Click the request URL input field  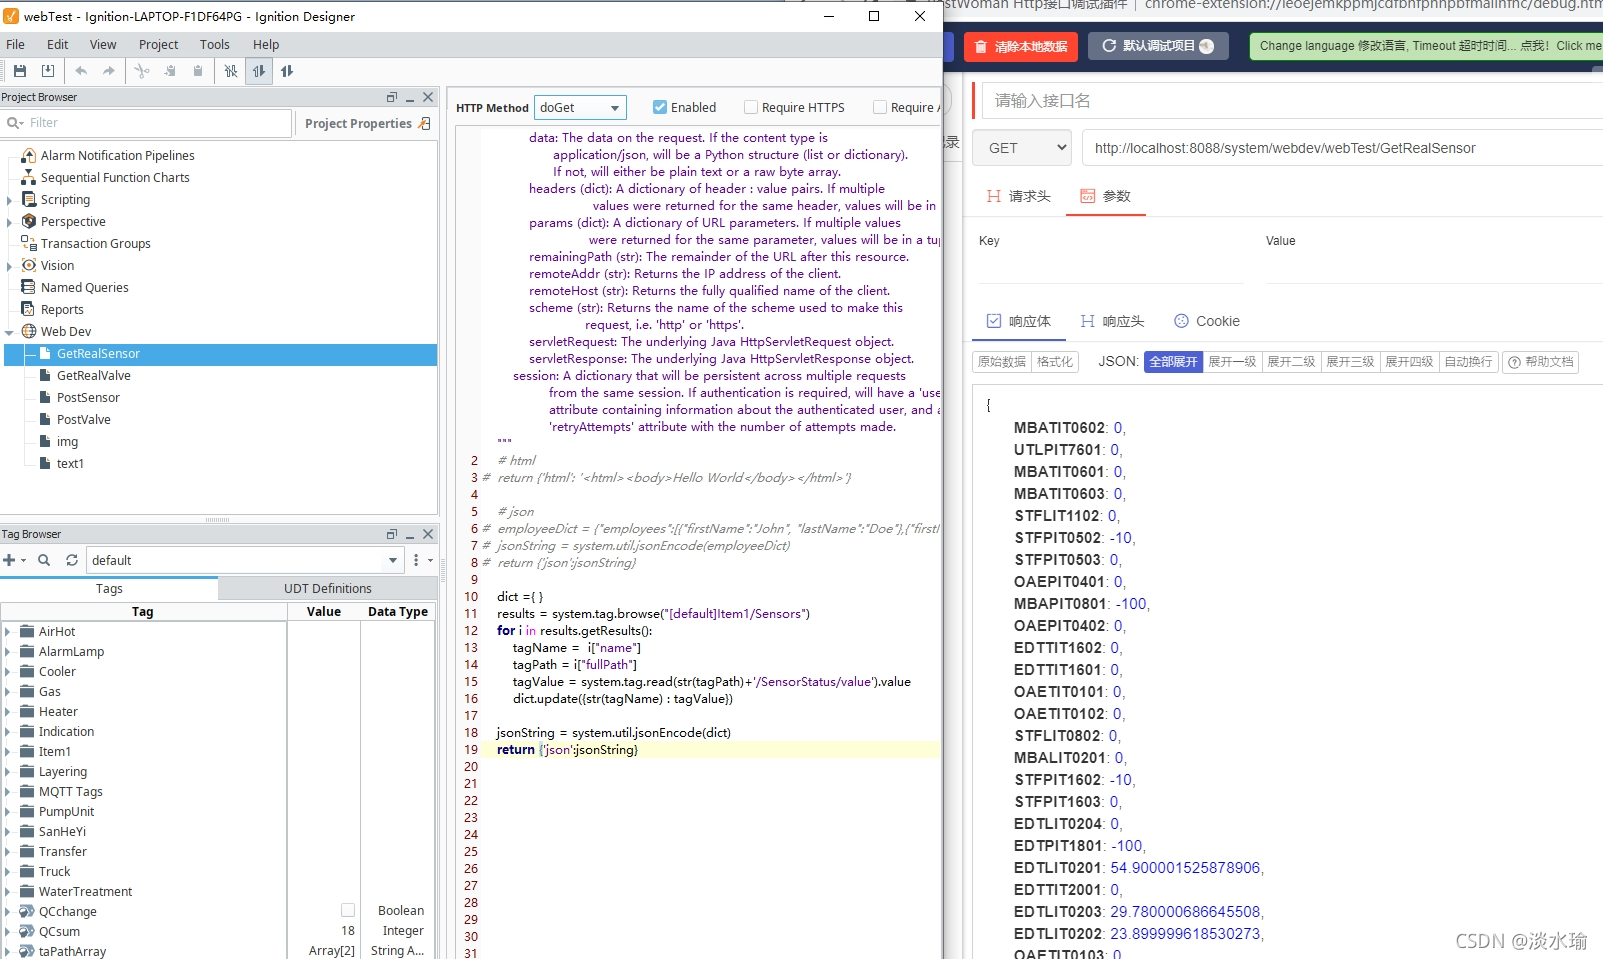(1342, 148)
